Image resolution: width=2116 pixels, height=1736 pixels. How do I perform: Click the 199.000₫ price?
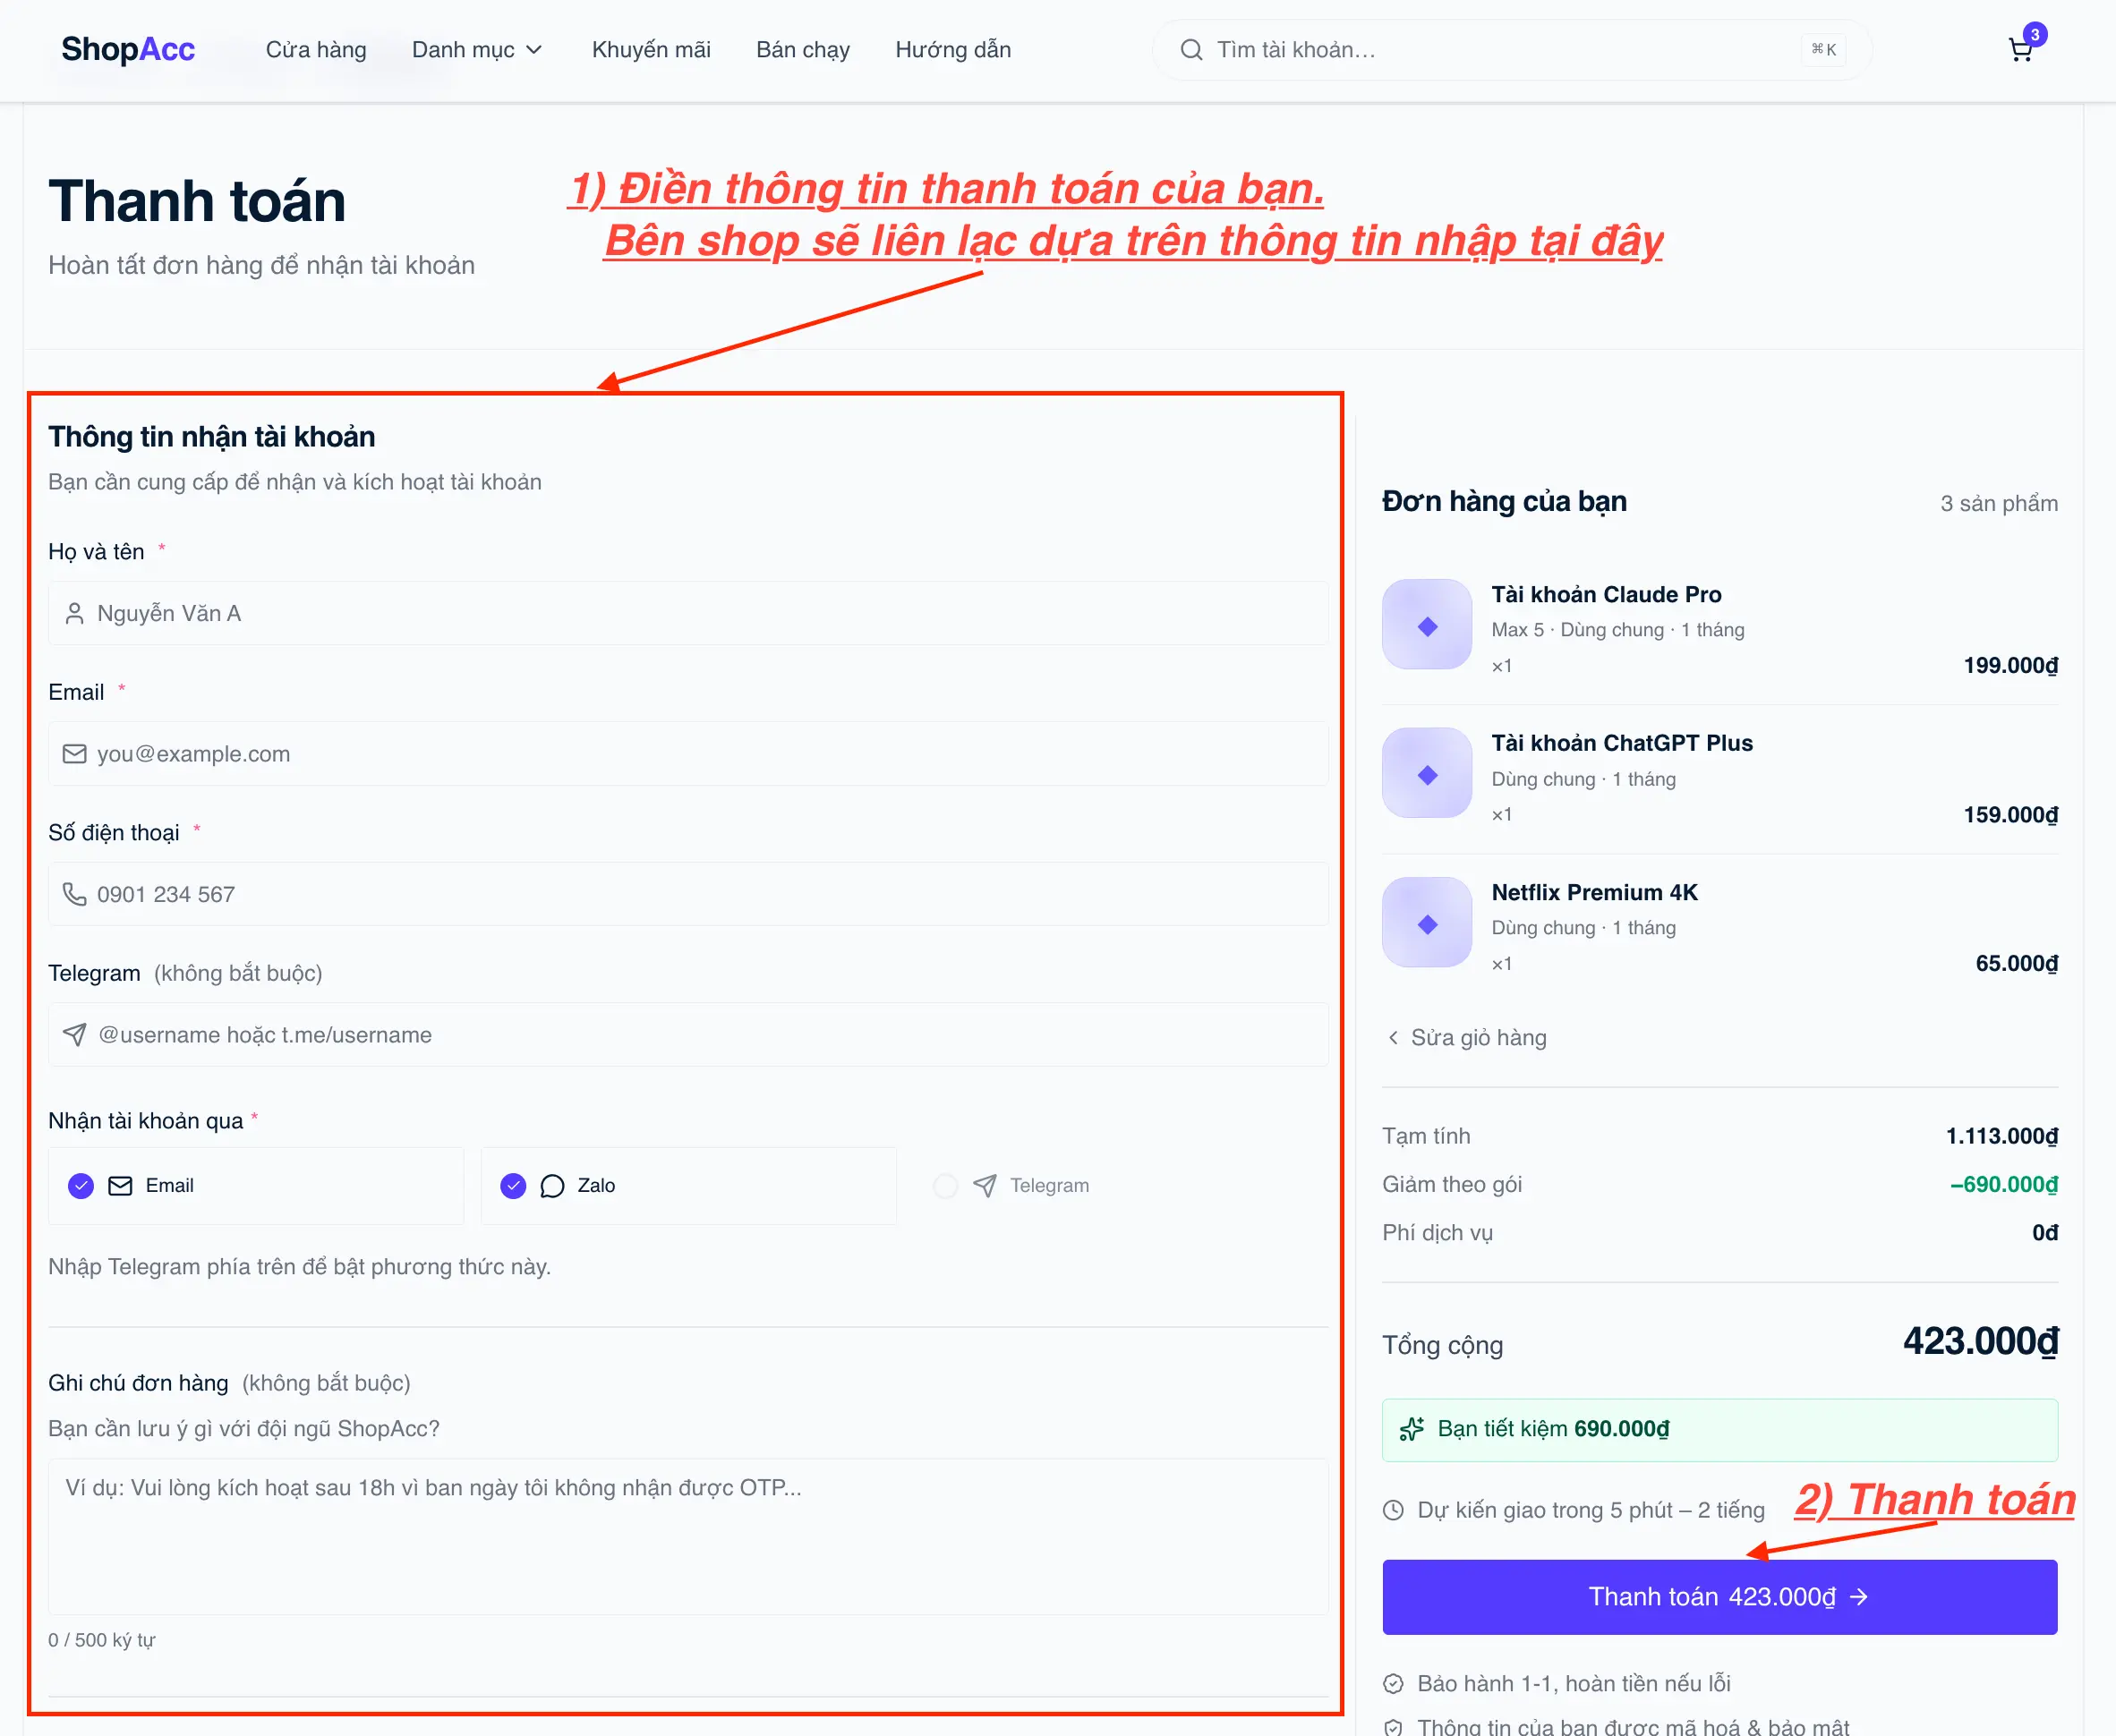(x=2010, y=666)
